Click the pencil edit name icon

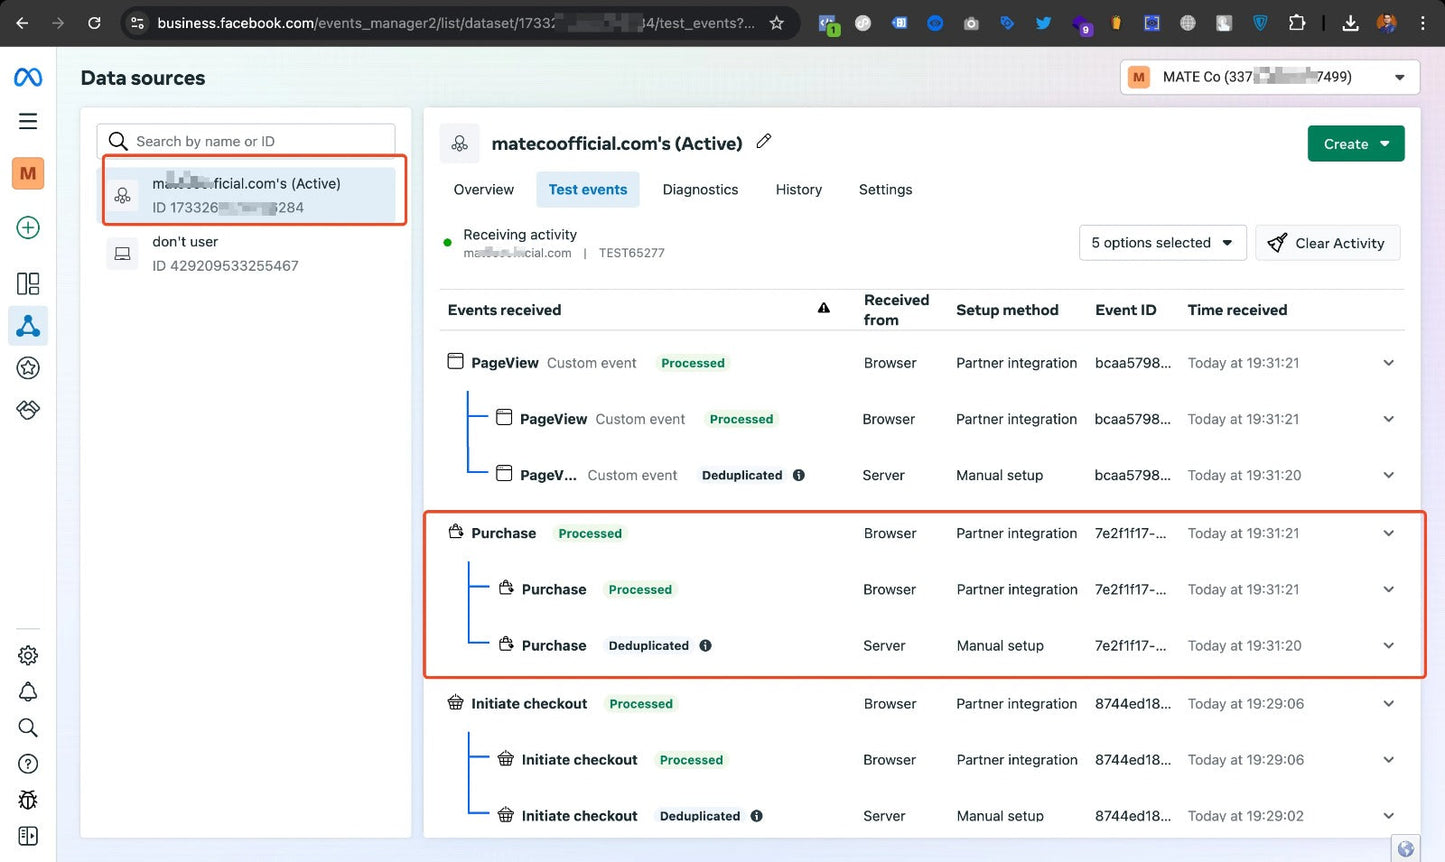tap(764, 142)
